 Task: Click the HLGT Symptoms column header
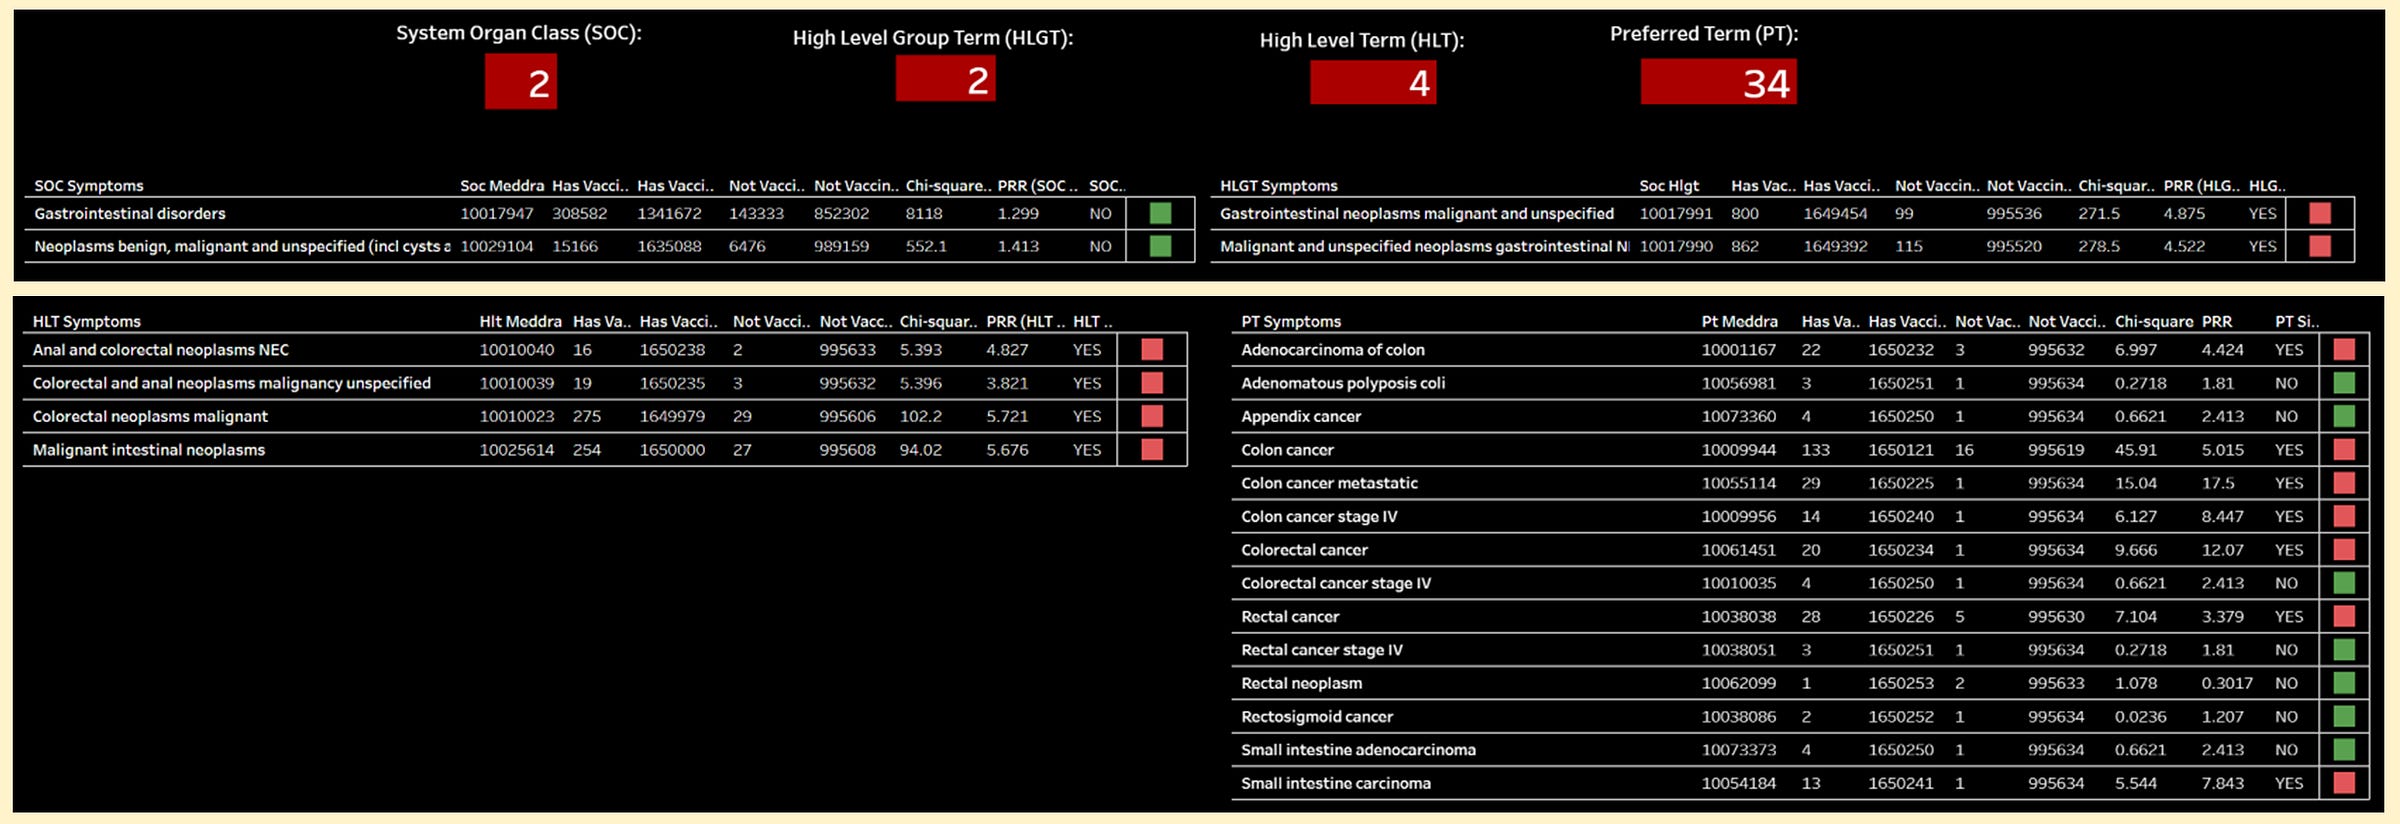[1278, 186]
